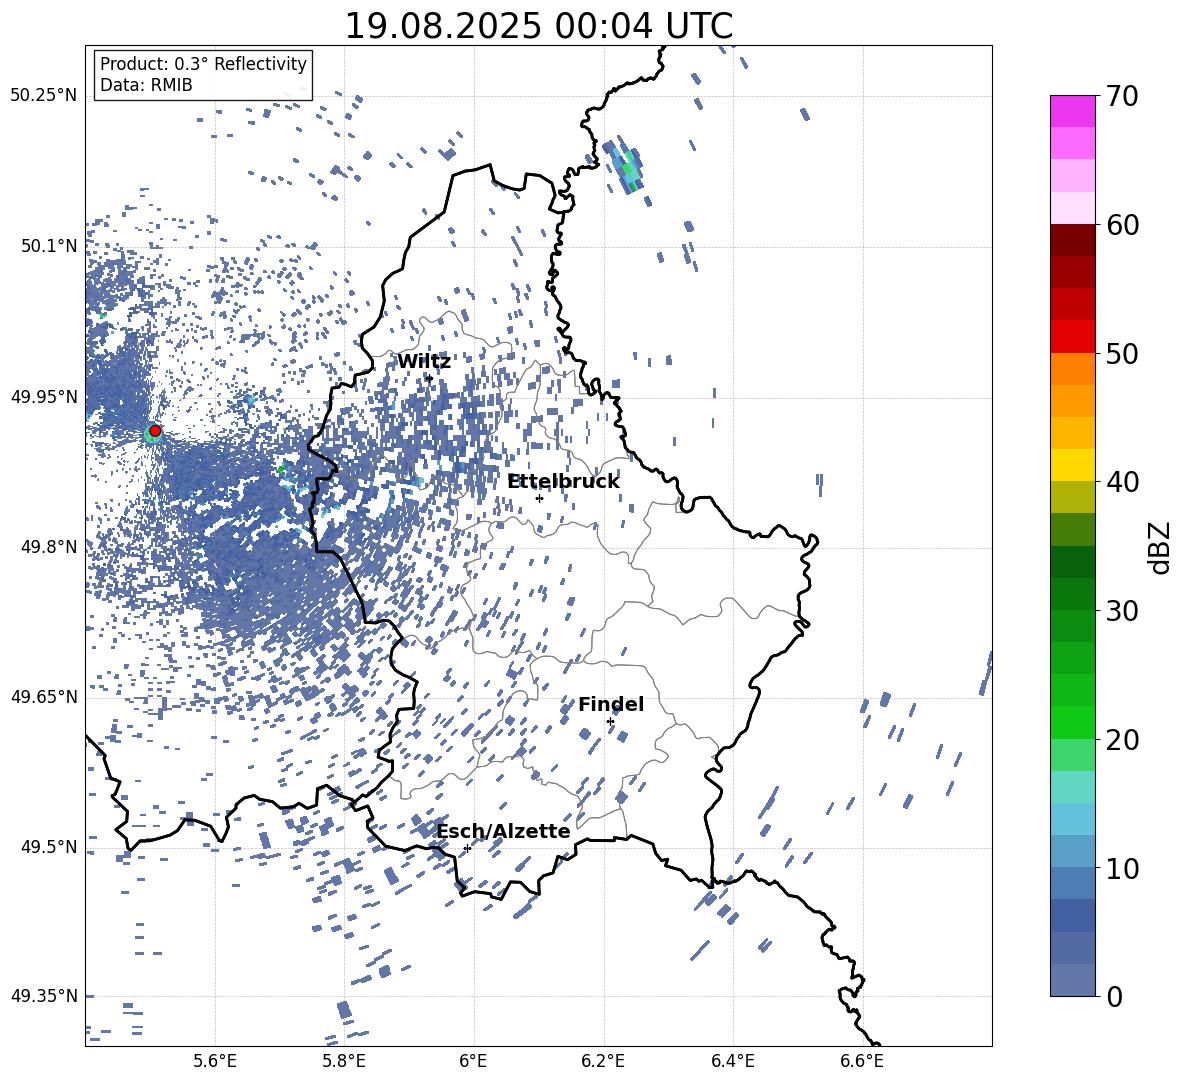This screenshot has width=1184, height=1081.
Task: Click the 49.5°N latitude tick label
Action: point(49,846)
